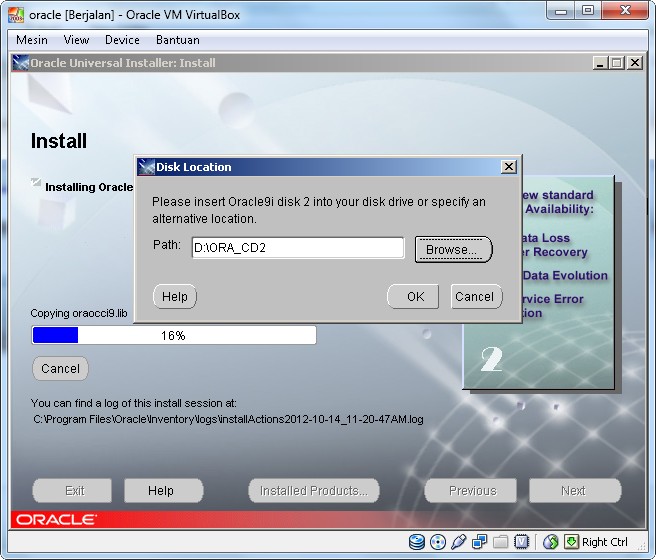Click the Exit button
The width and height of the screenshot is (656, 560).
72,491
